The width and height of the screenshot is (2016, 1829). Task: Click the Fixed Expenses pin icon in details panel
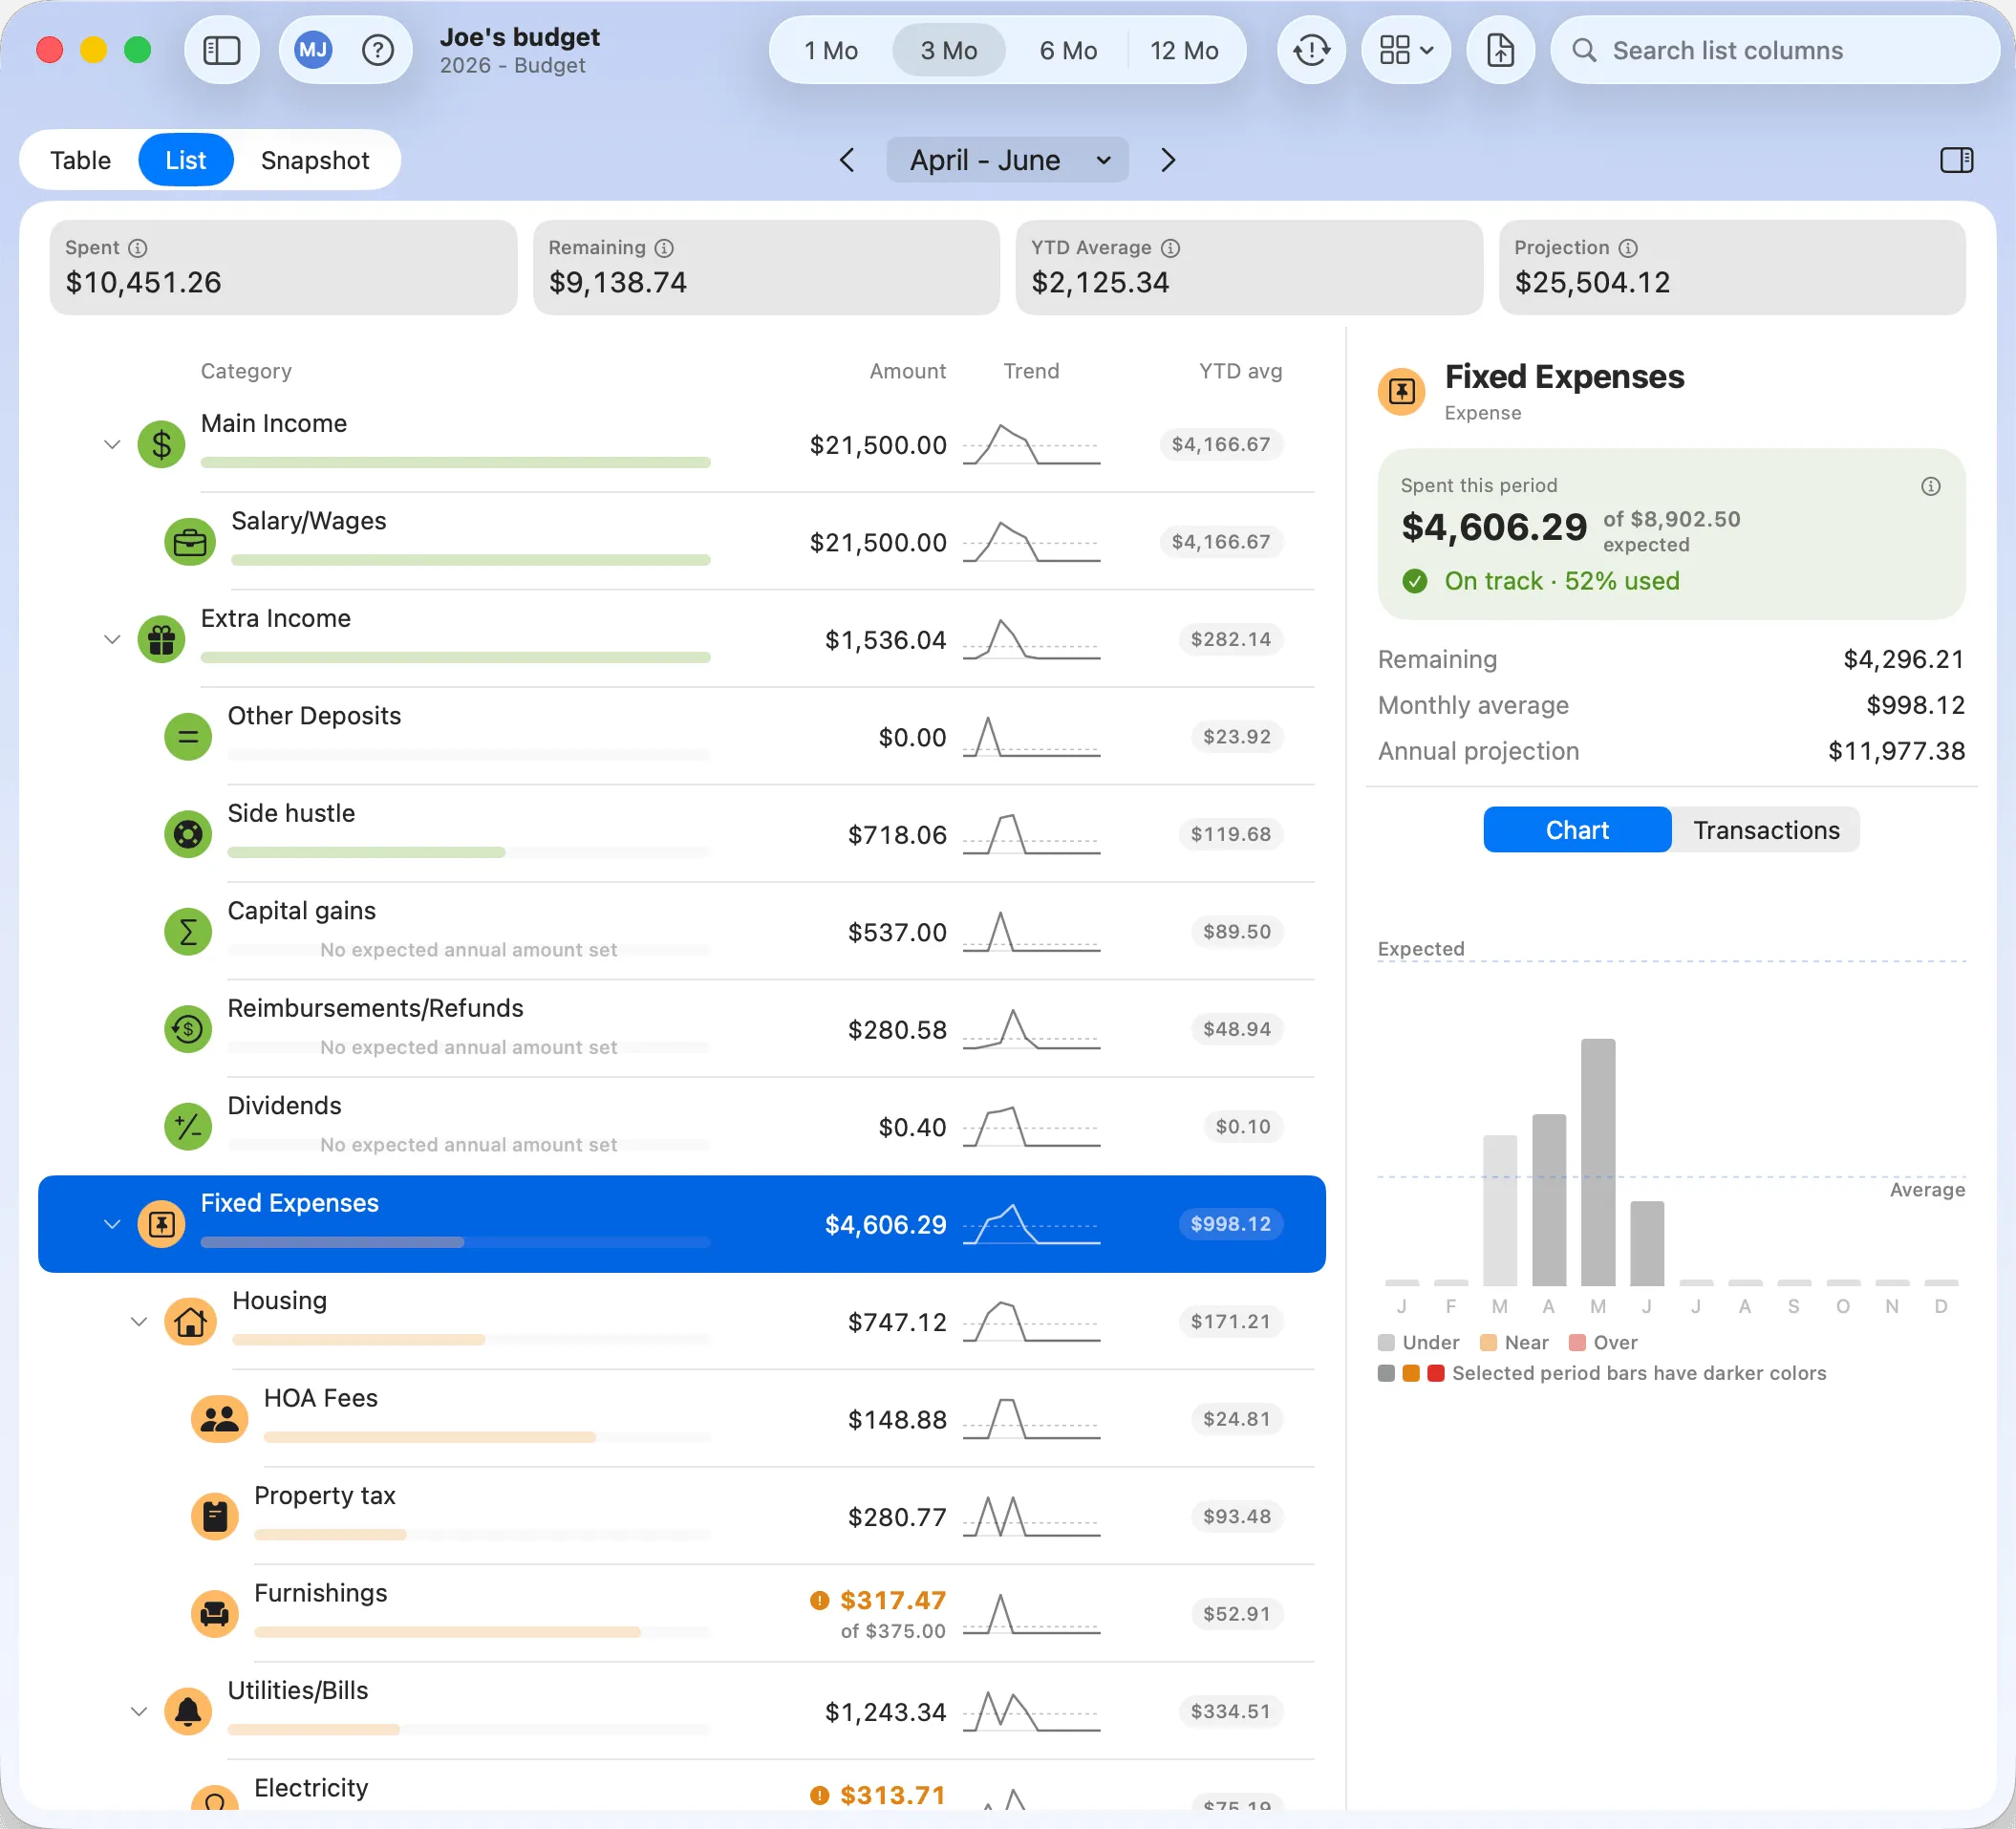[1401, 391]
